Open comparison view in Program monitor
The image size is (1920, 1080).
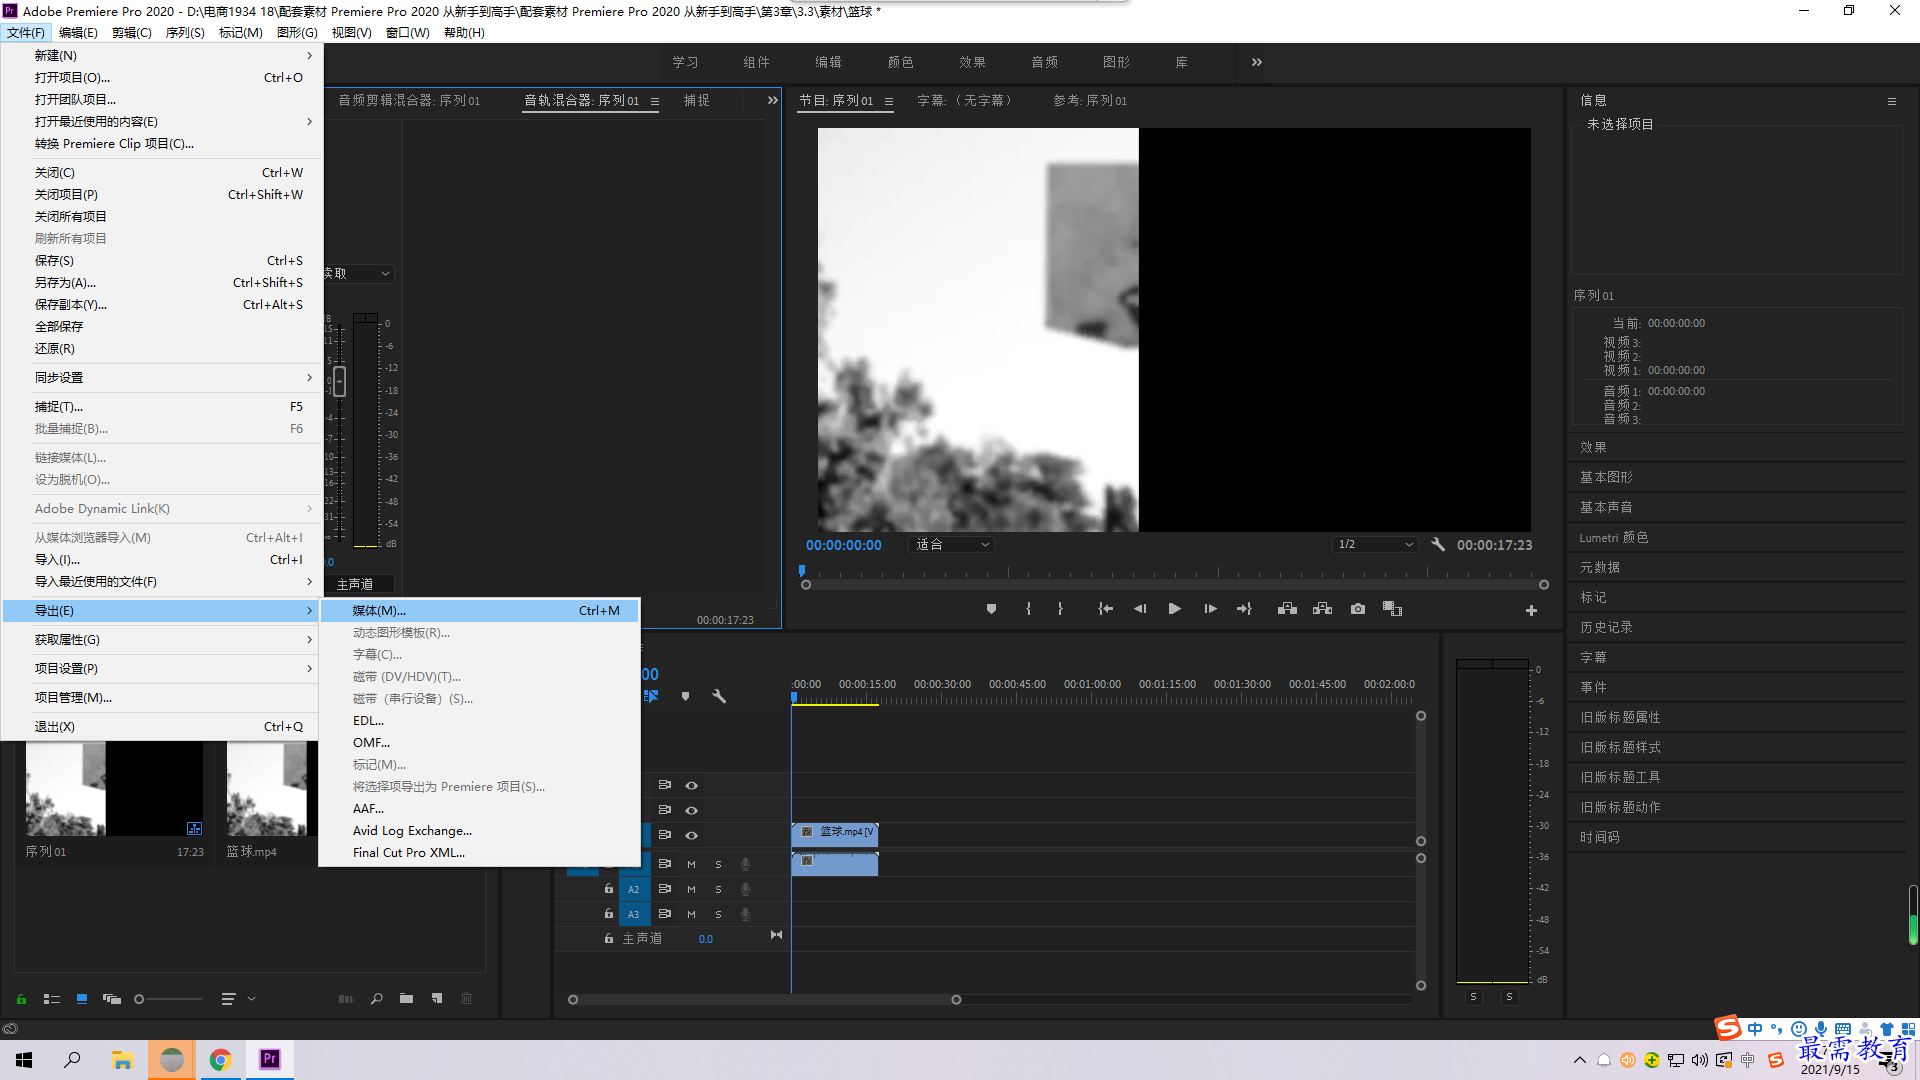pos(1392,609)
